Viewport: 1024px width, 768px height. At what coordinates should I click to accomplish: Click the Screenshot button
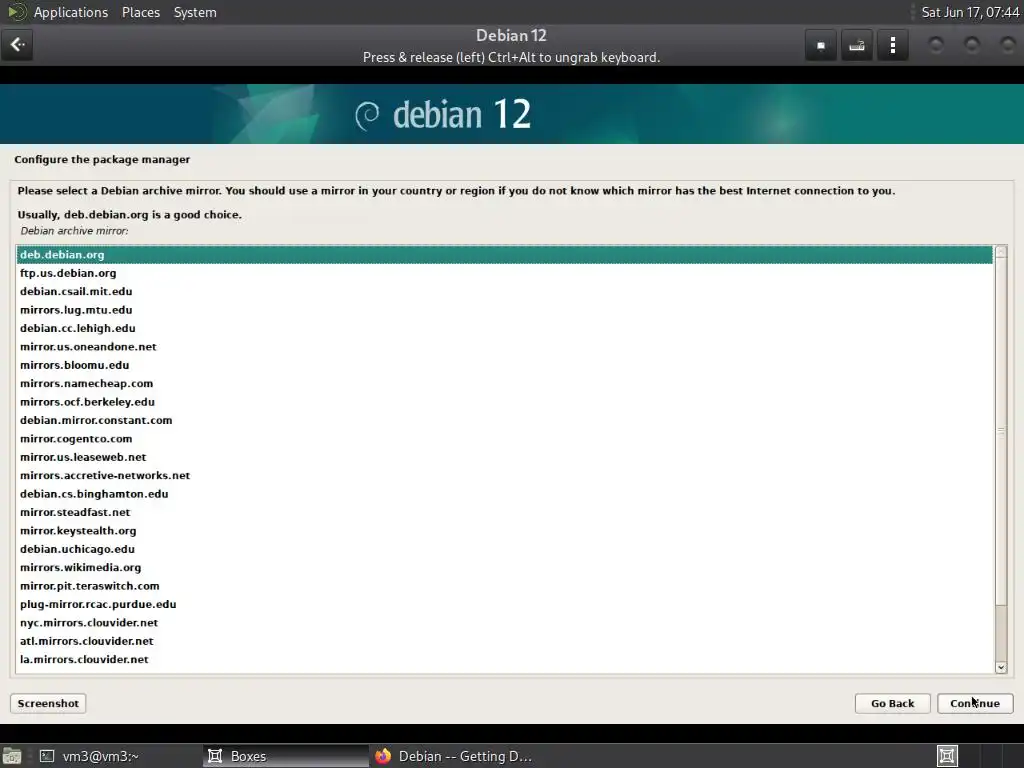(x=48, y=703)
